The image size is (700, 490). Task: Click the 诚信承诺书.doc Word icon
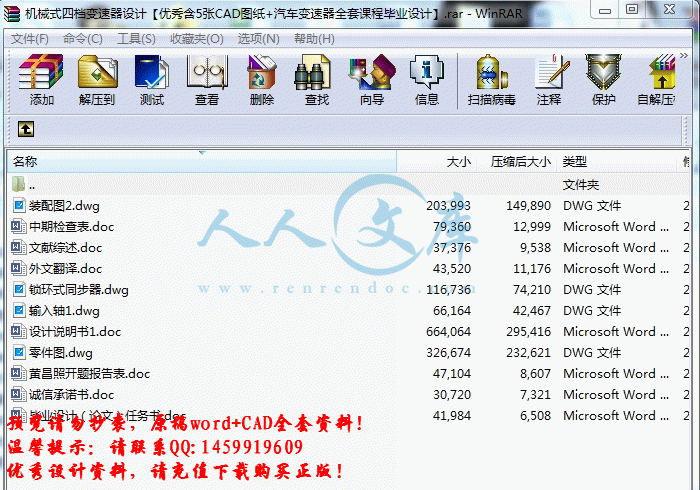coord(17,394)
